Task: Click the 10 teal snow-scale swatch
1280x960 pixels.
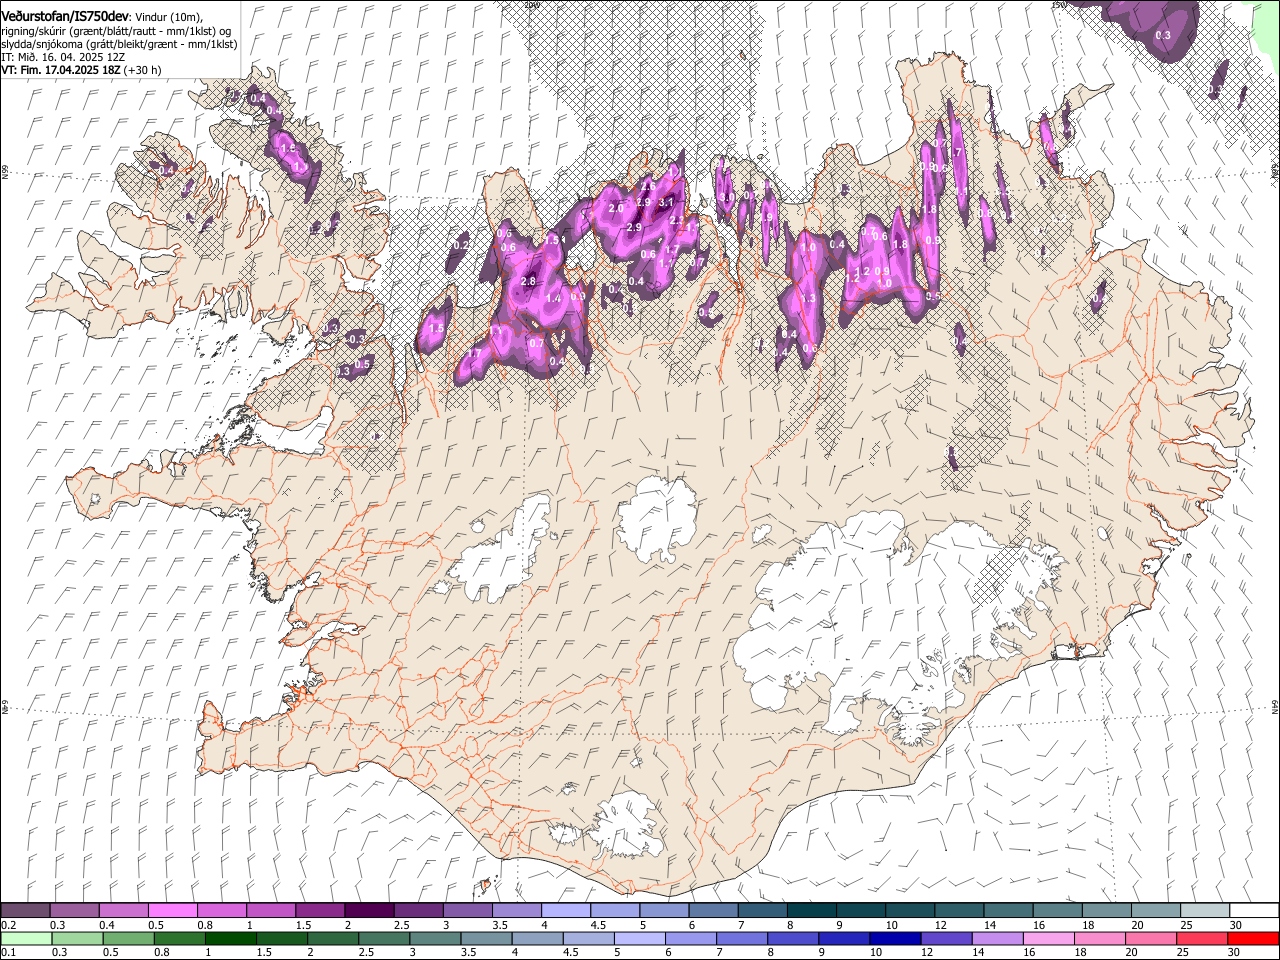Action: coord(911,910)
